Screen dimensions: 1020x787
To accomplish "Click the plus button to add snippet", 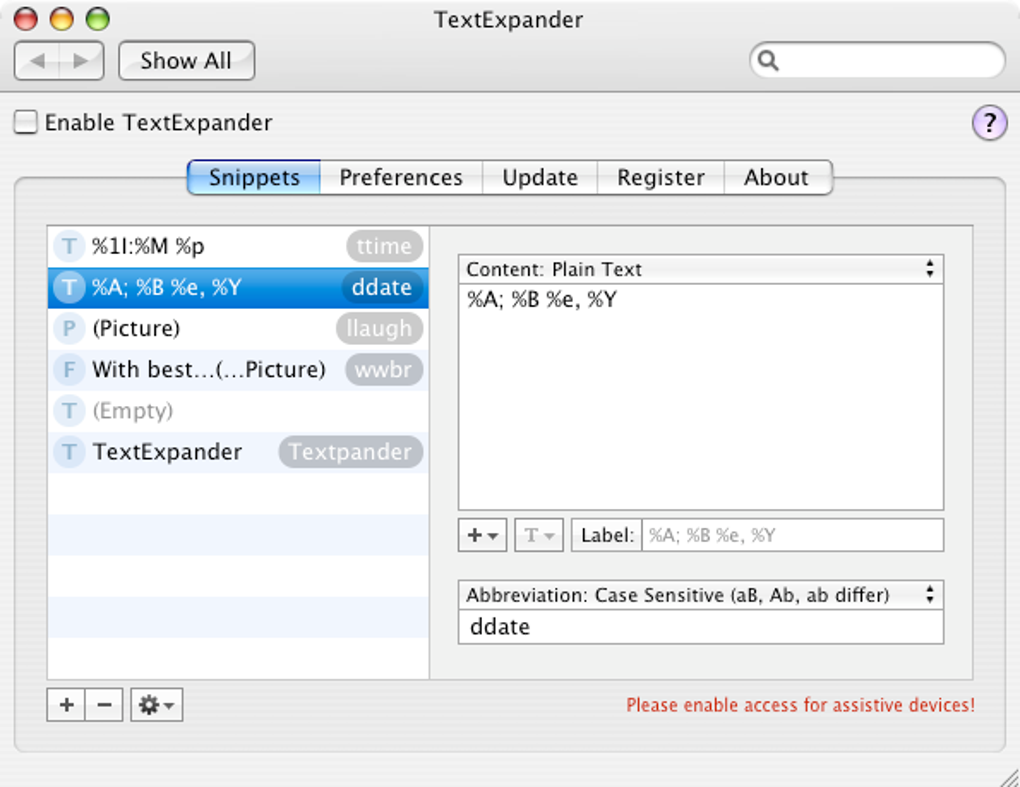I will (66, 705).
